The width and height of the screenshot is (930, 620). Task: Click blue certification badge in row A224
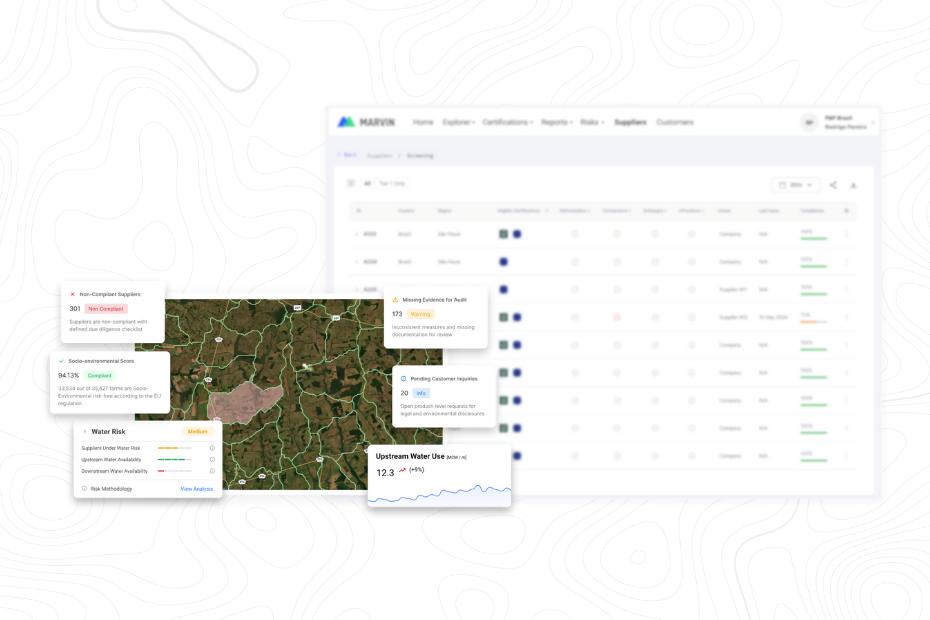point(504,262)
